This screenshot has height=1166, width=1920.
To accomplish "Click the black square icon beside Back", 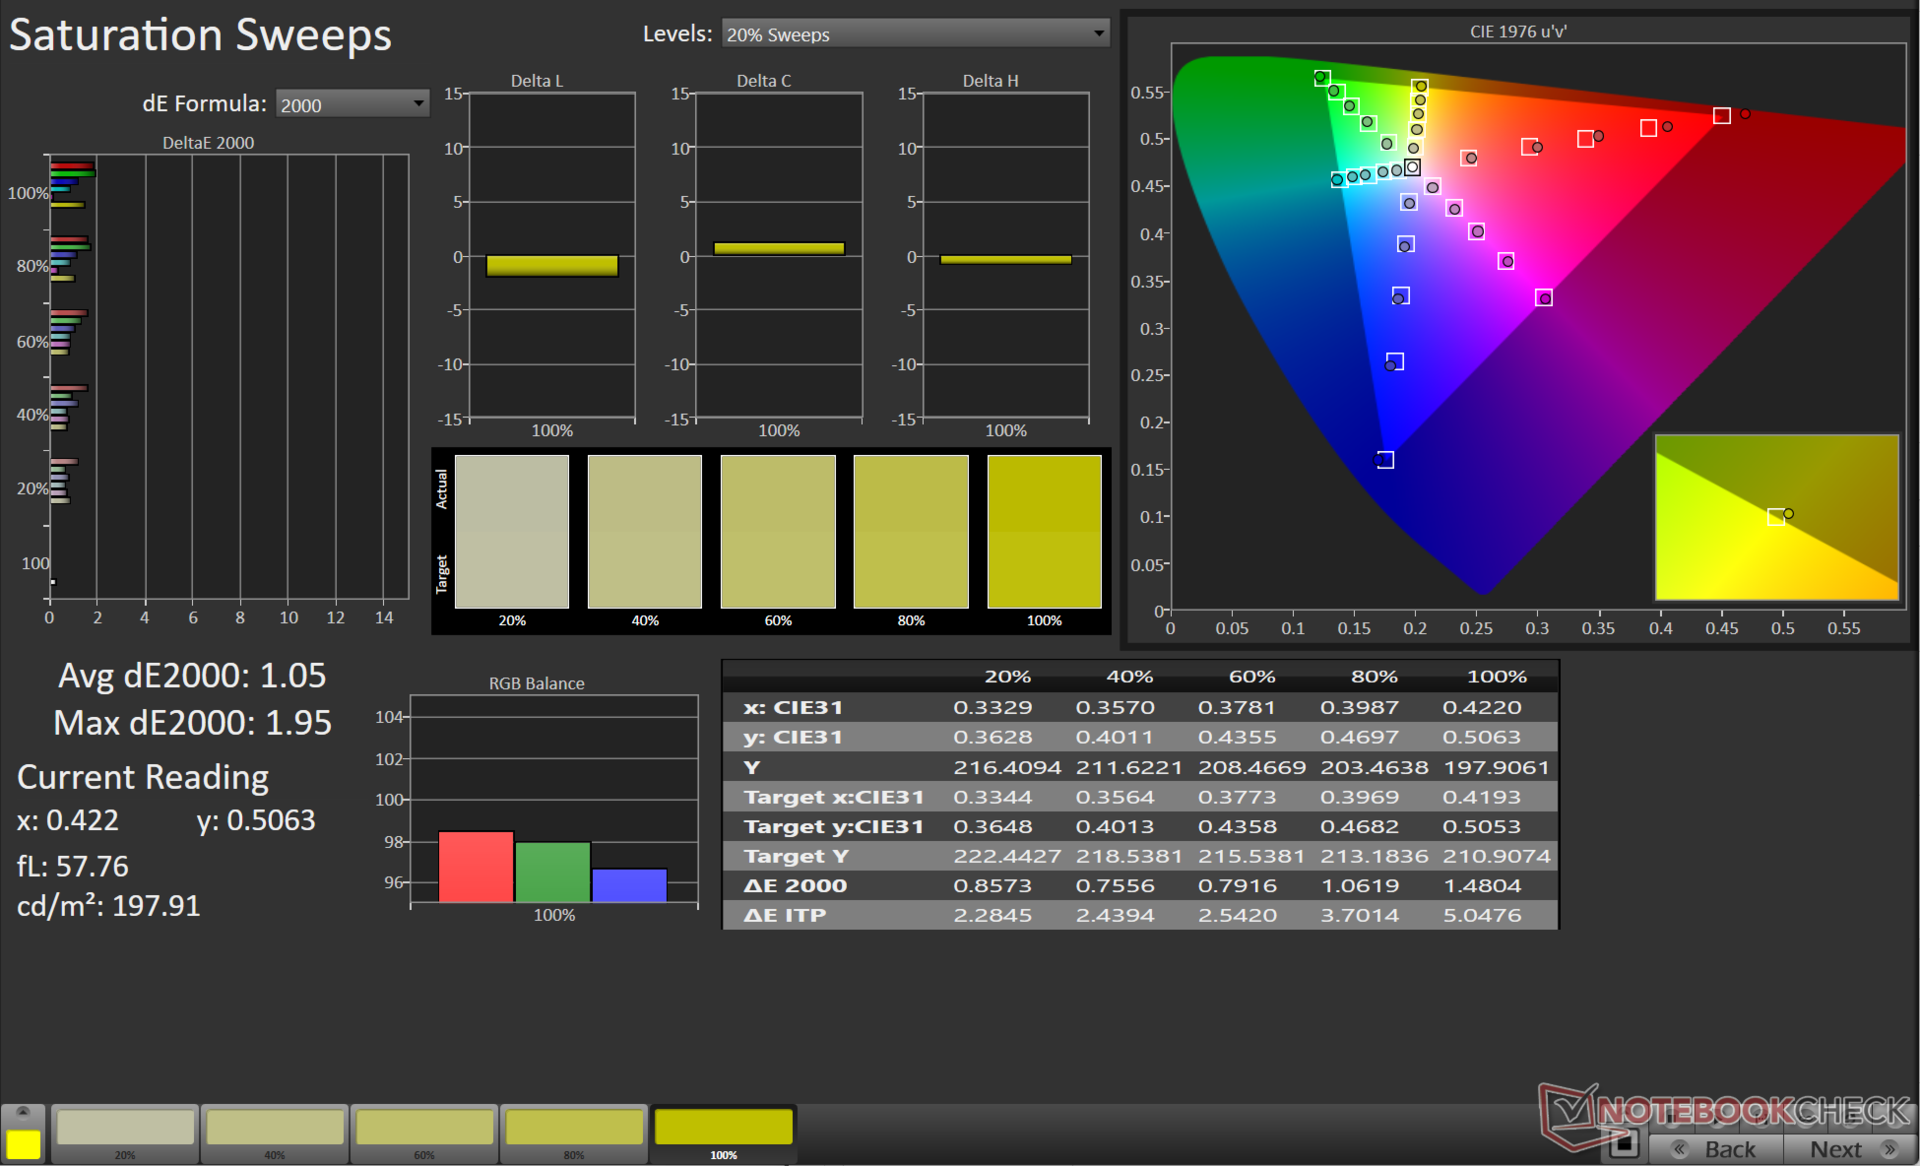I will (x=1625, y=1142).
